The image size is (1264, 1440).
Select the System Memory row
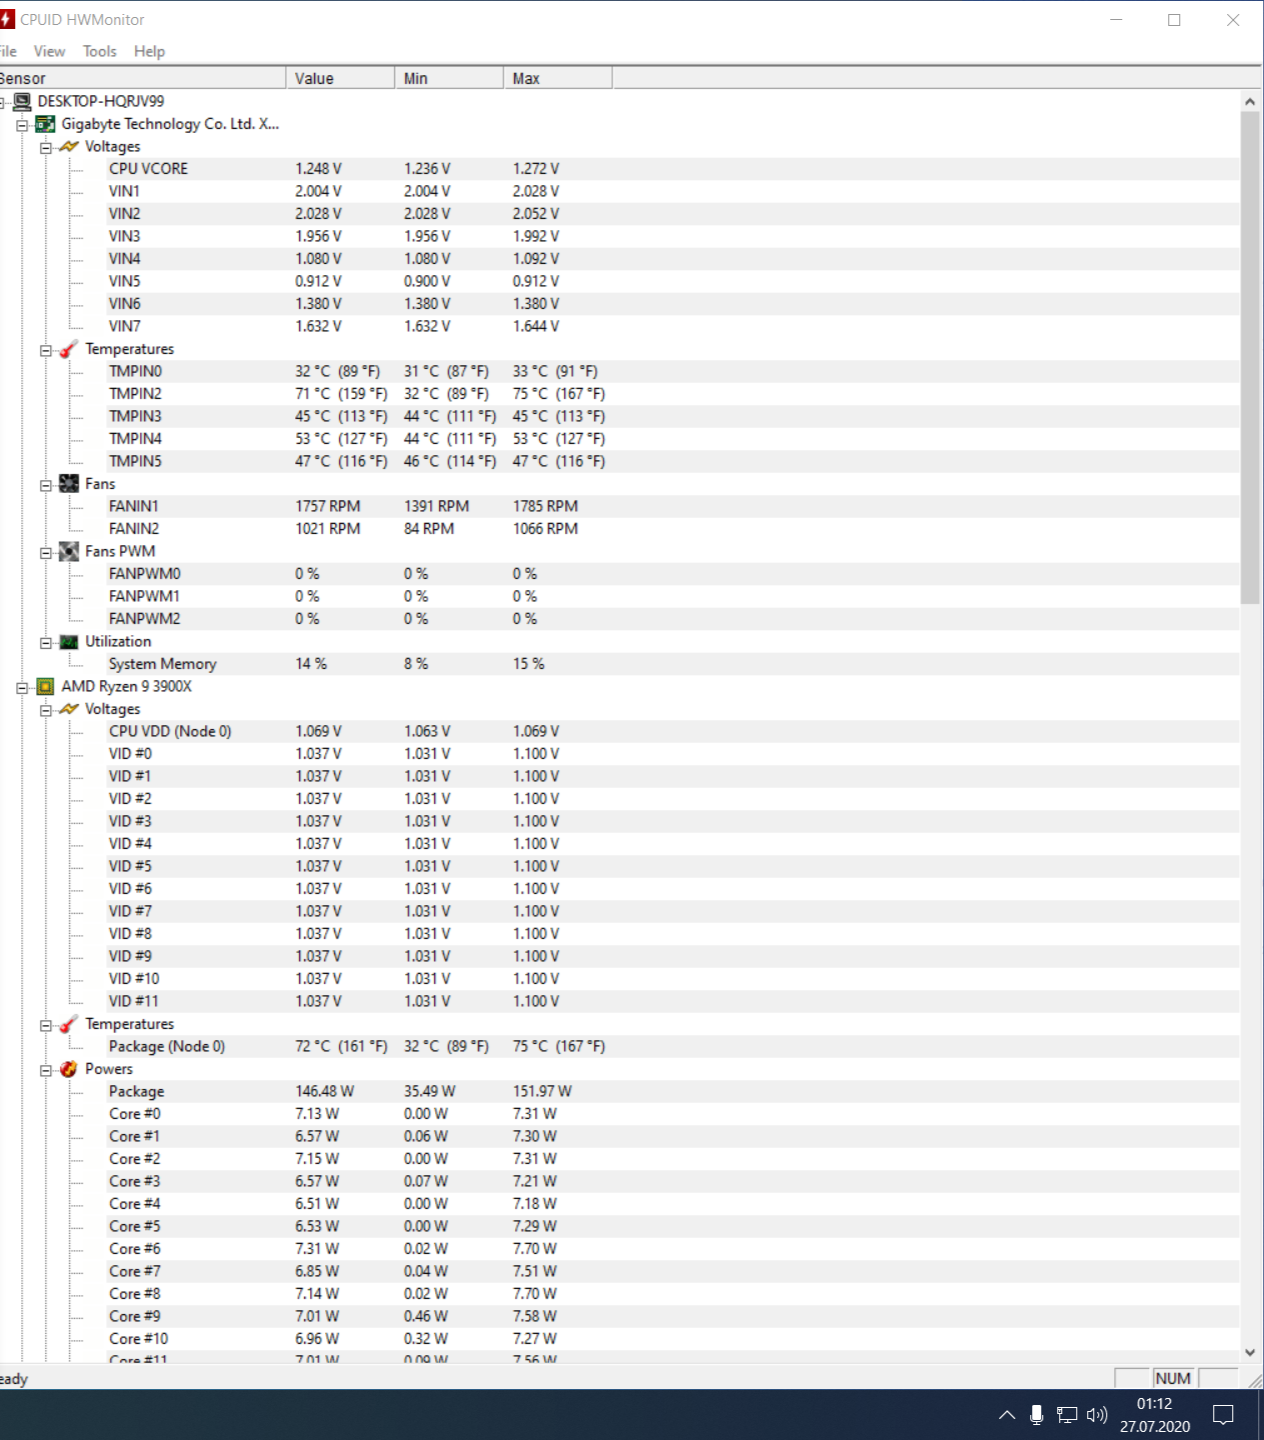(x=673, y=664)
